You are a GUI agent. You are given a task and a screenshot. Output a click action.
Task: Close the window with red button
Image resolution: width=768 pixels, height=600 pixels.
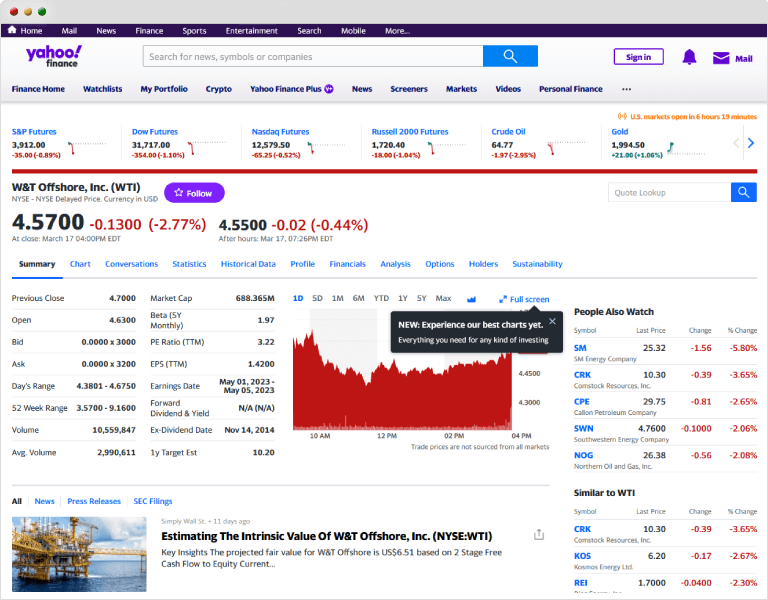tap(14, 12)
